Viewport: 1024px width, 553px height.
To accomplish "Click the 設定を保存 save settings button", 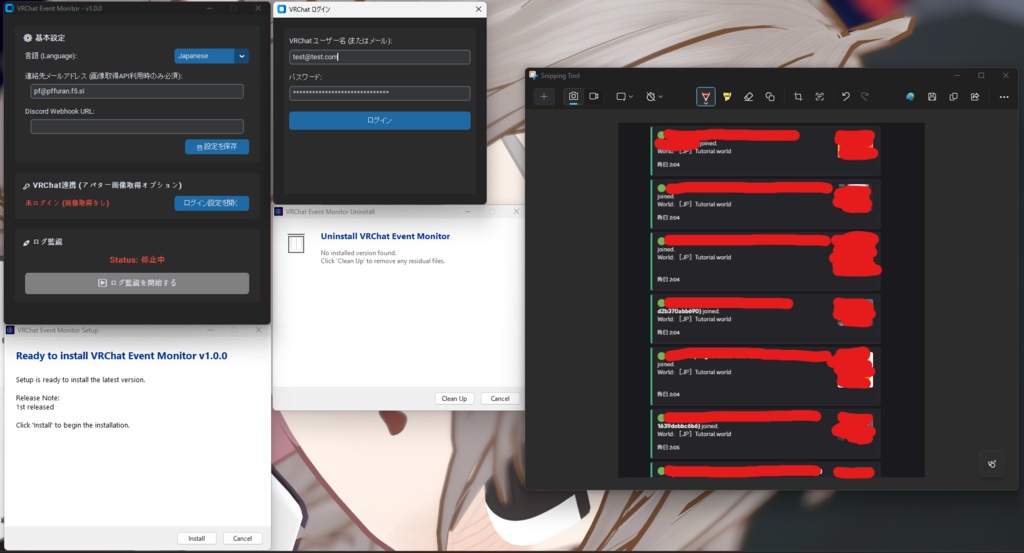I will 217,147.
